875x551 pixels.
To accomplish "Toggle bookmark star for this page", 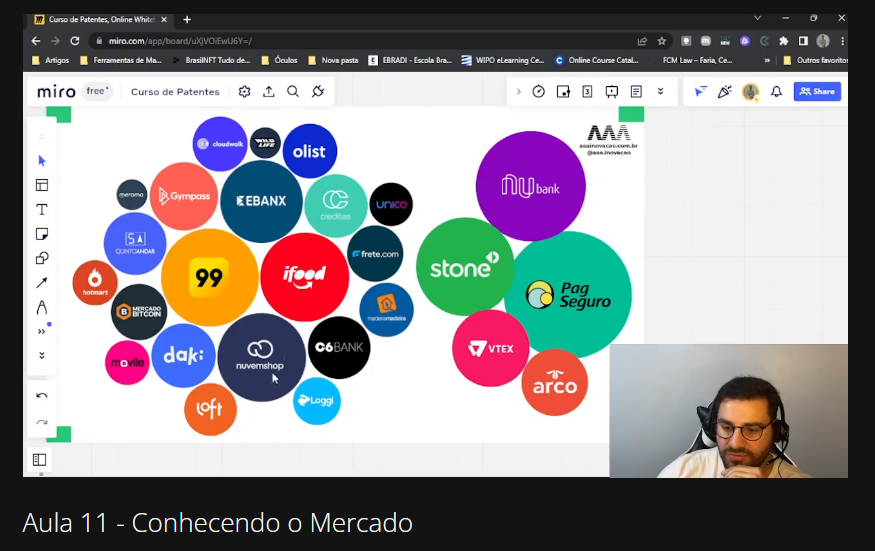I will [x=662, y=41].
